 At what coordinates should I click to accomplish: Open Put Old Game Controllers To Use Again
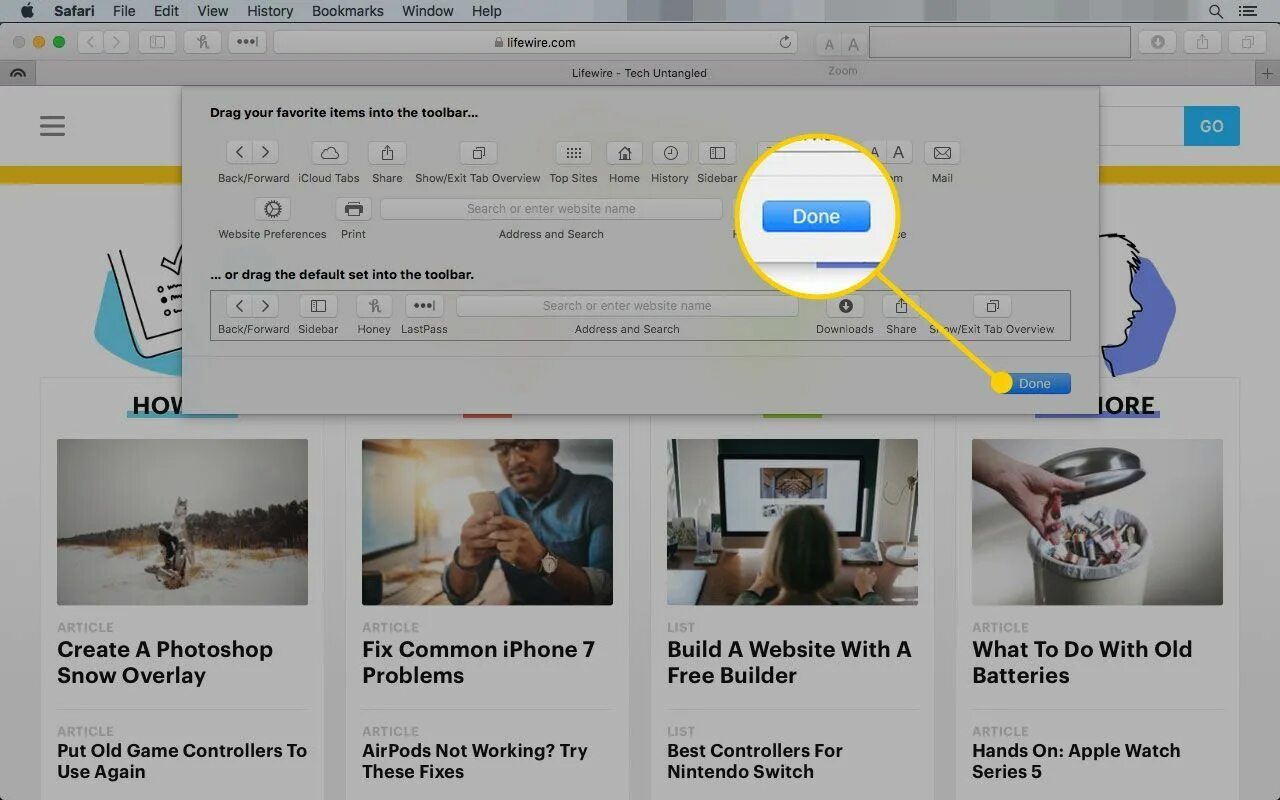pos(182,761)
